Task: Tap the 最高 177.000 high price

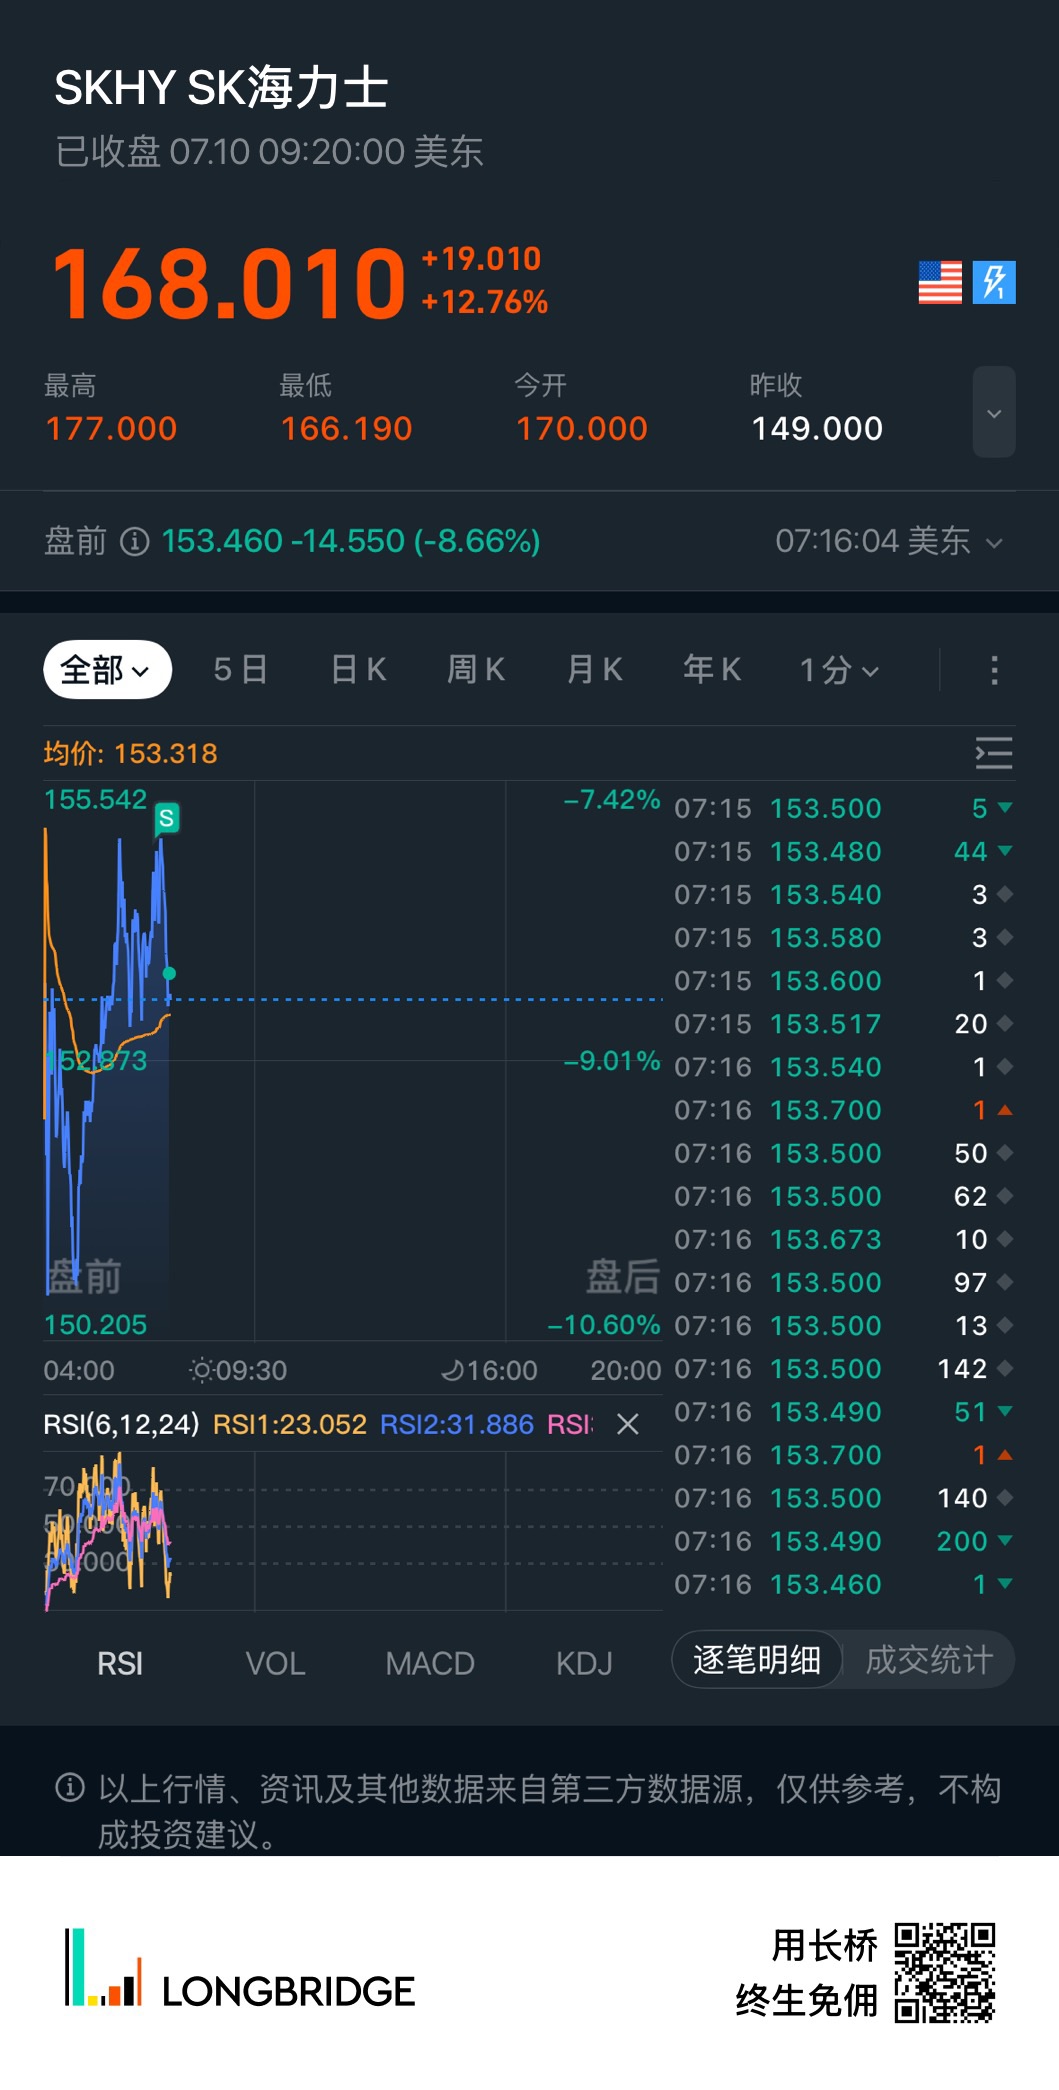Action: pos(111,408)
